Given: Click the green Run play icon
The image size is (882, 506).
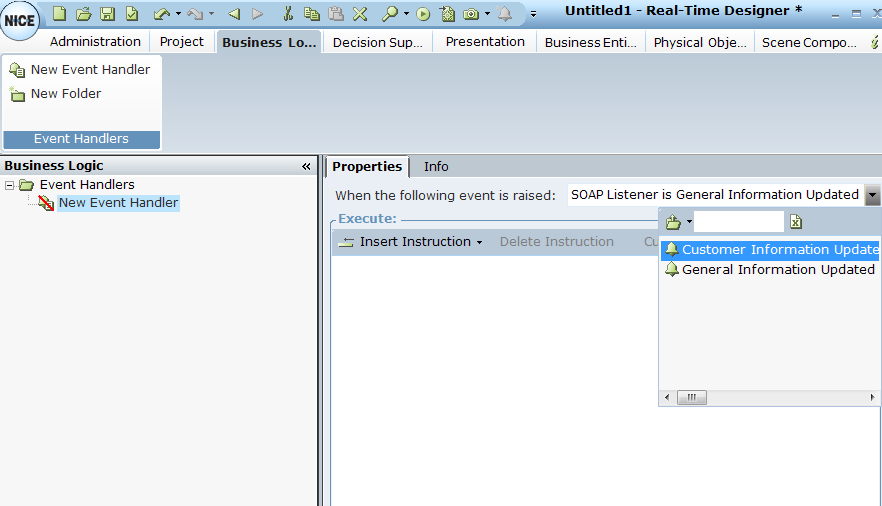Looking at the screenshot, I should [x=423, y=14].
